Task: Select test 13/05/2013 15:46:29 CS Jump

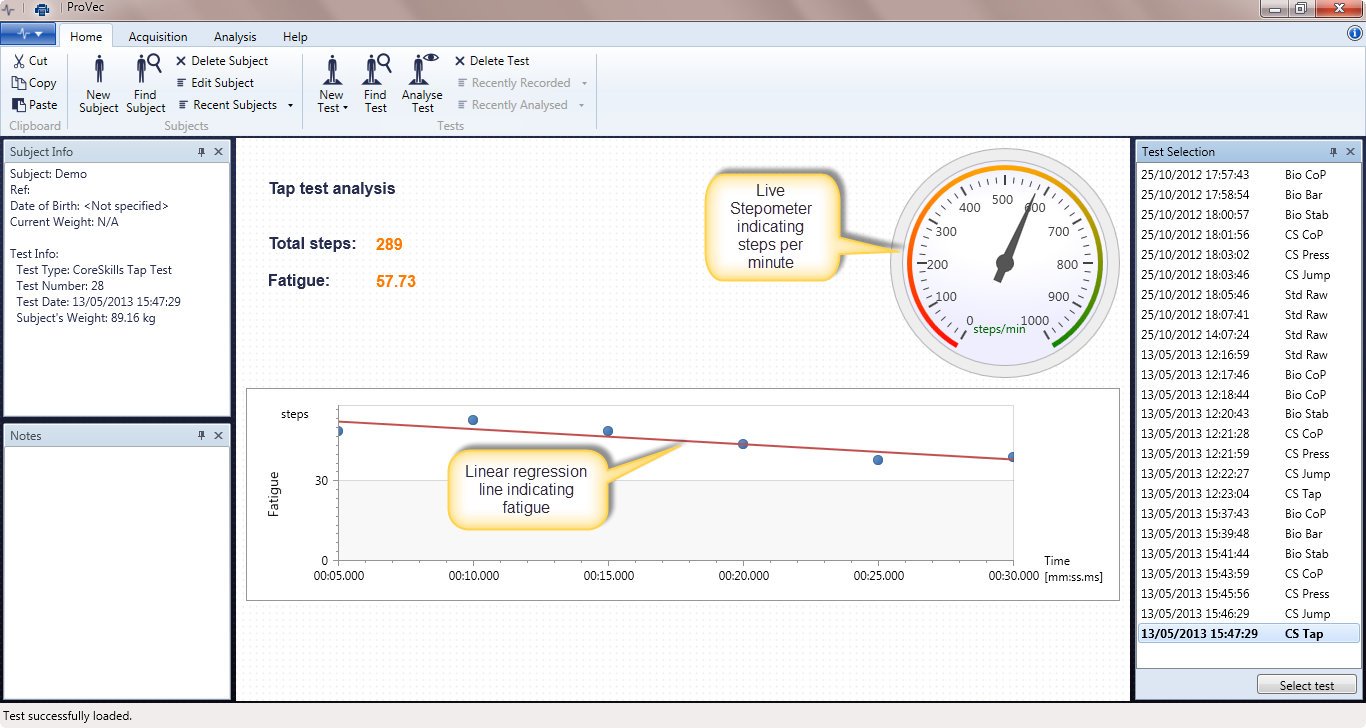Action: pyautogui.click(x=1249, y=614)
